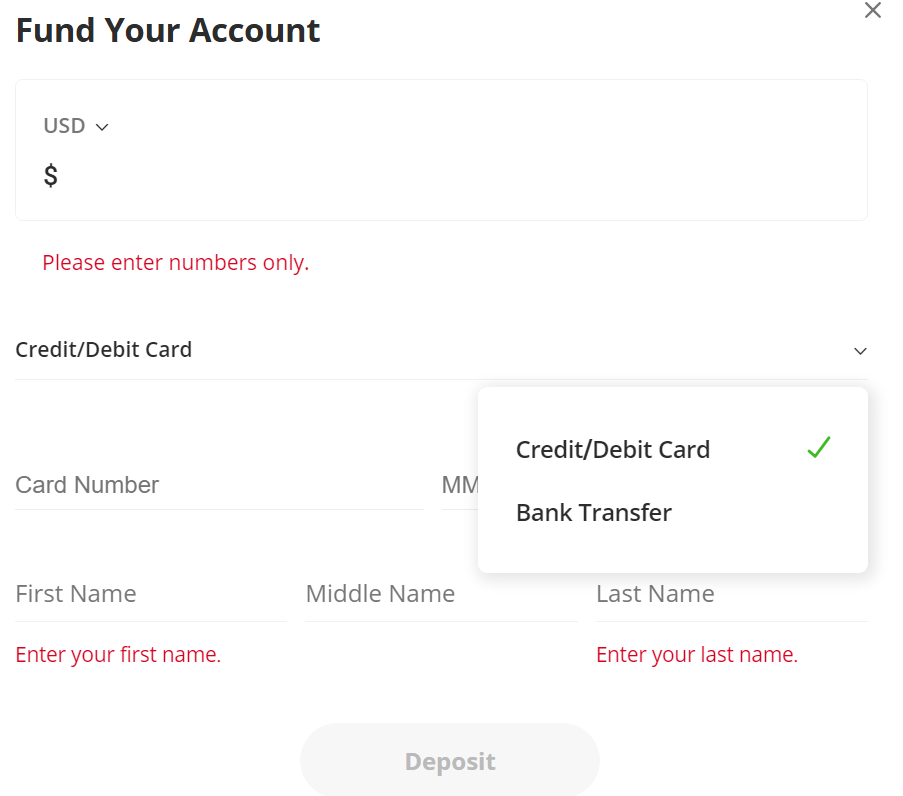Image resolution: width=903 pixels, height=796 pixels.
Task: Click the 'Enter your first name' error
Action: 118,655
